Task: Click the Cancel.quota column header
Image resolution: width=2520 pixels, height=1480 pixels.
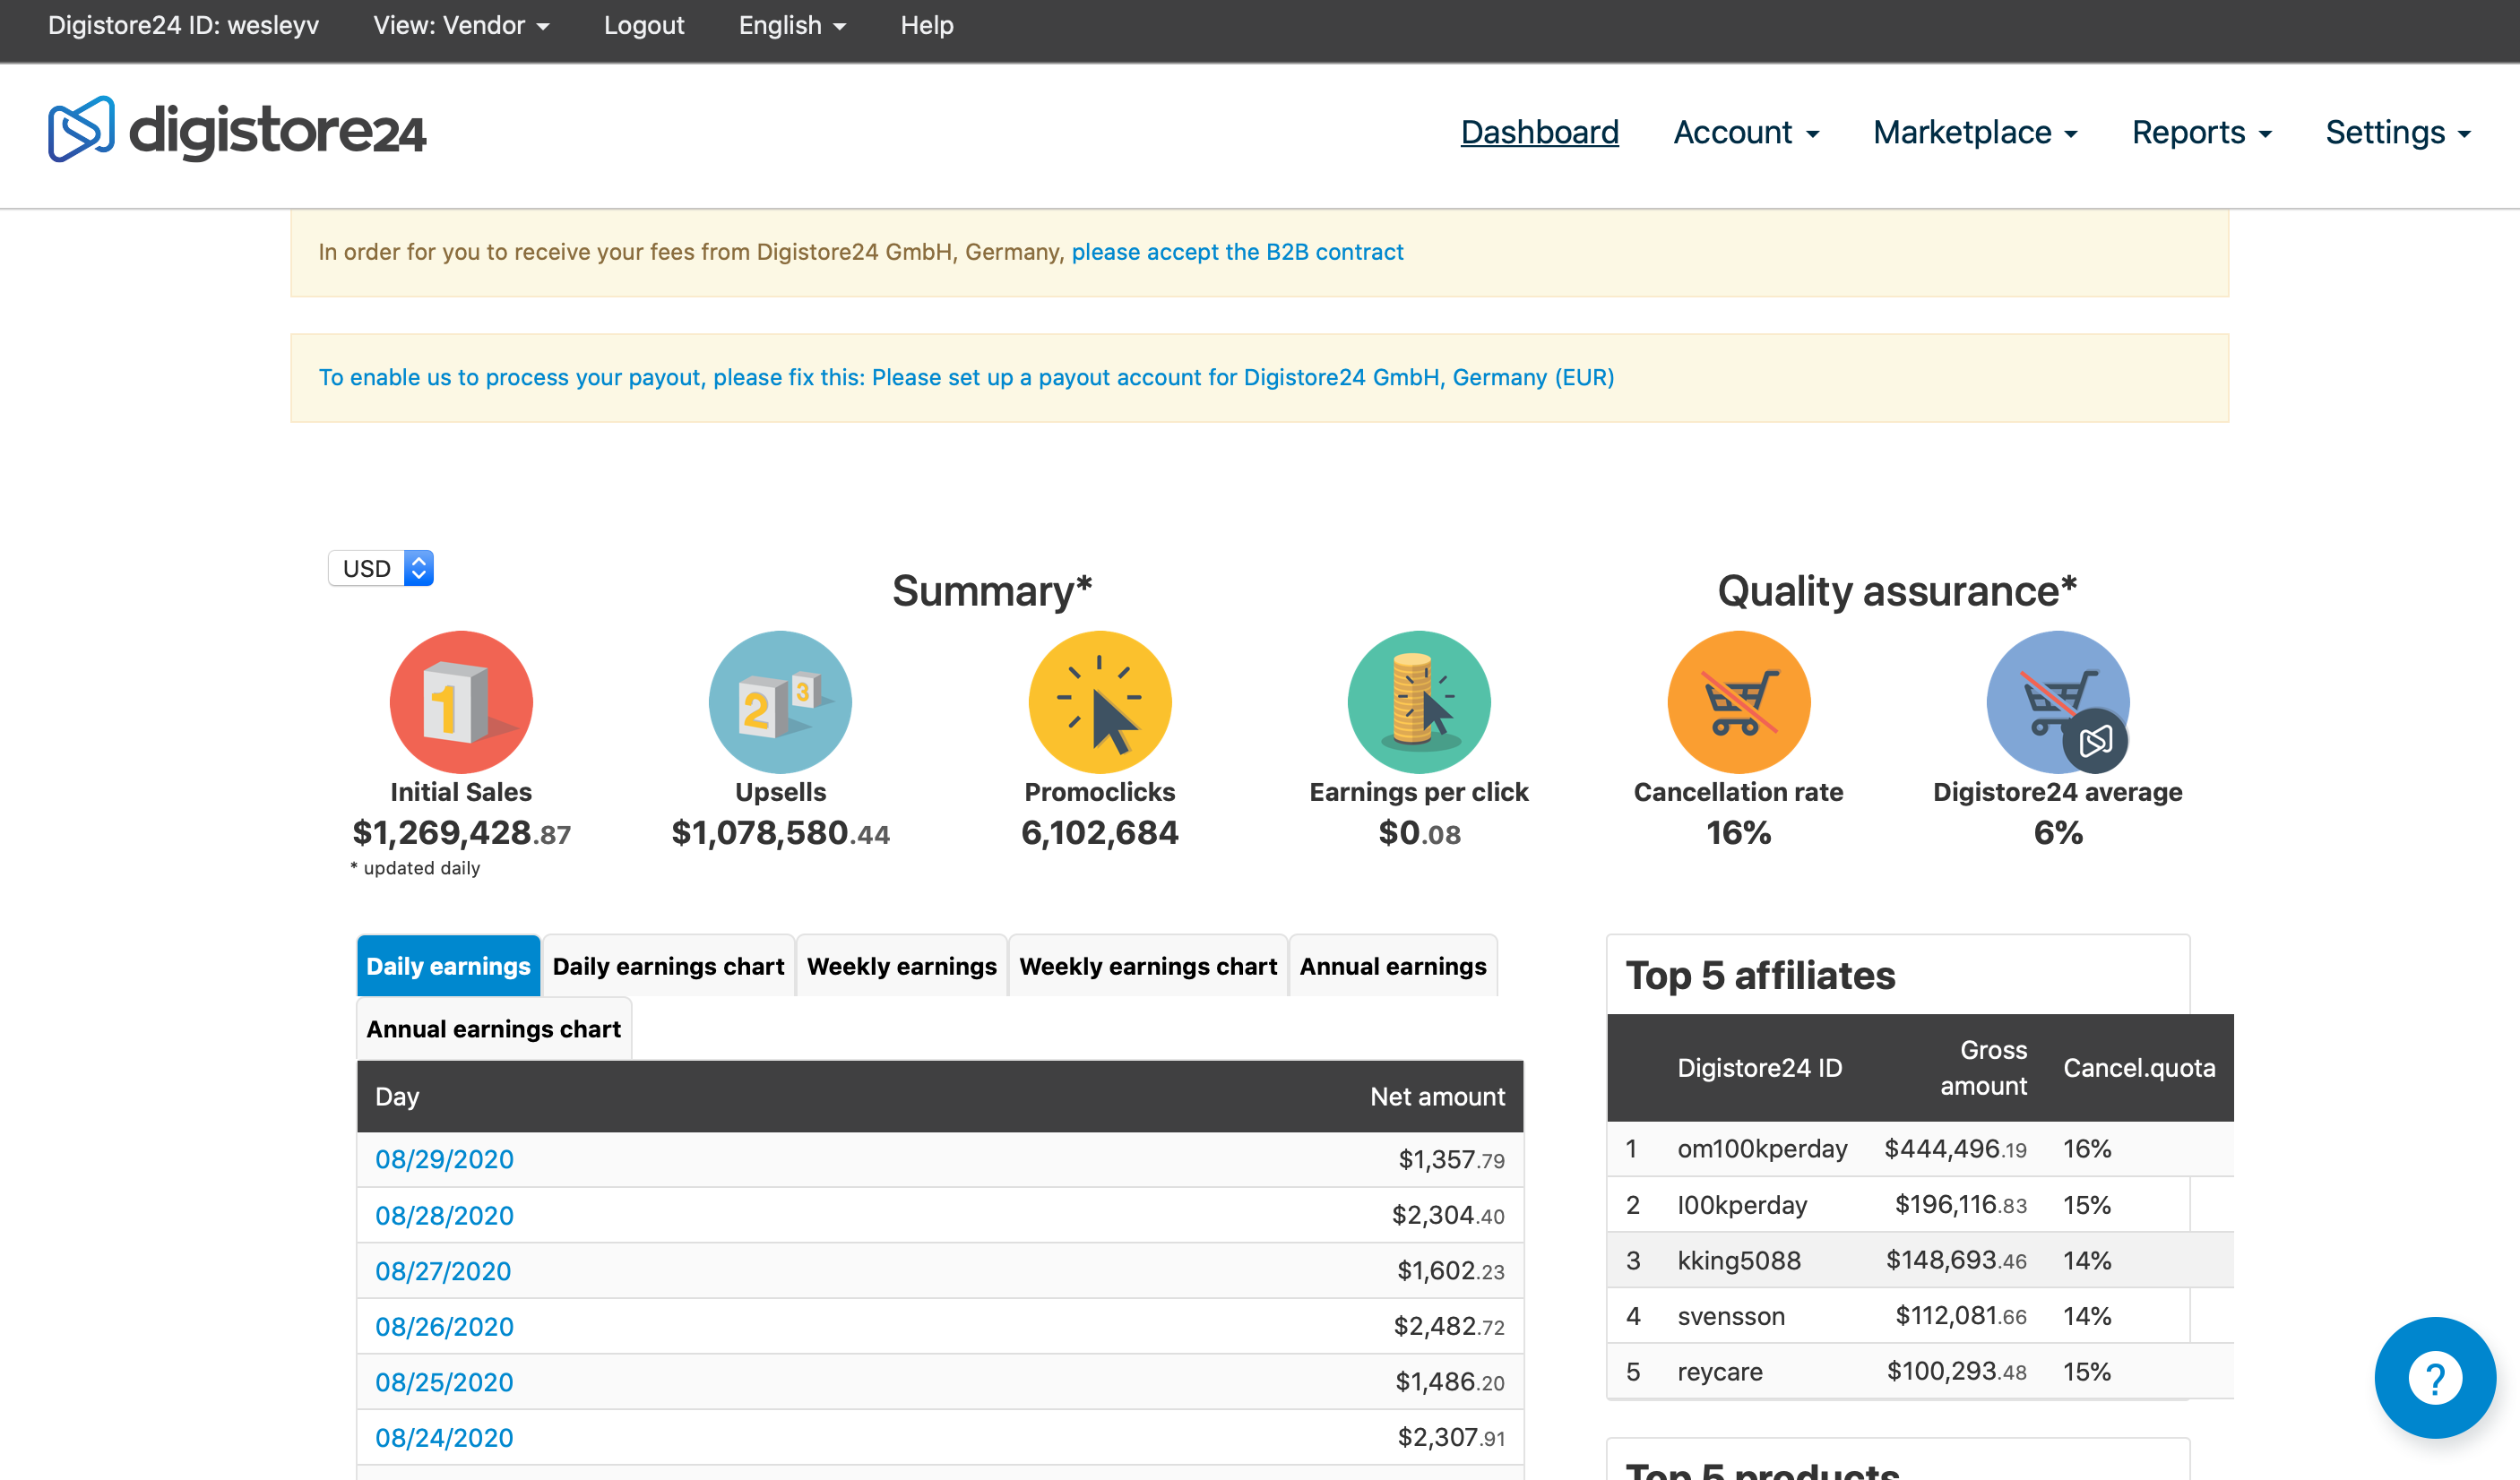Action: (x=2139, y=1068)
